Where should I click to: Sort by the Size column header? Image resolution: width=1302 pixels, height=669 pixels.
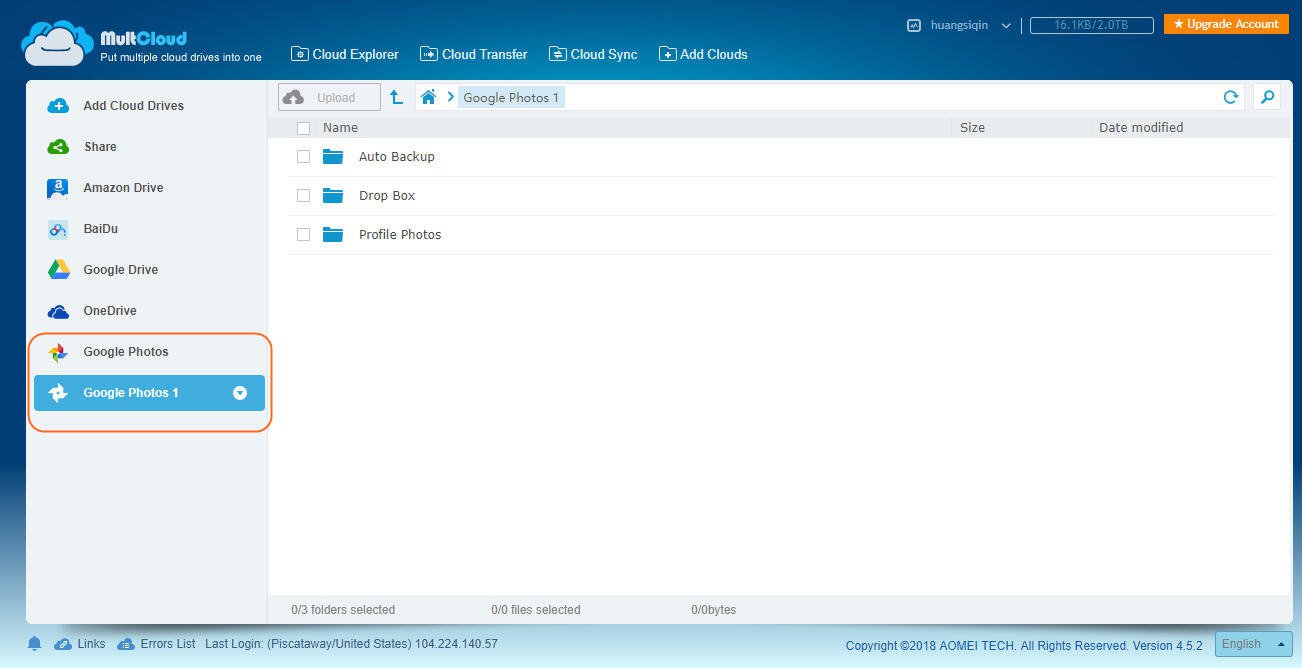click(x=972, y=127)
